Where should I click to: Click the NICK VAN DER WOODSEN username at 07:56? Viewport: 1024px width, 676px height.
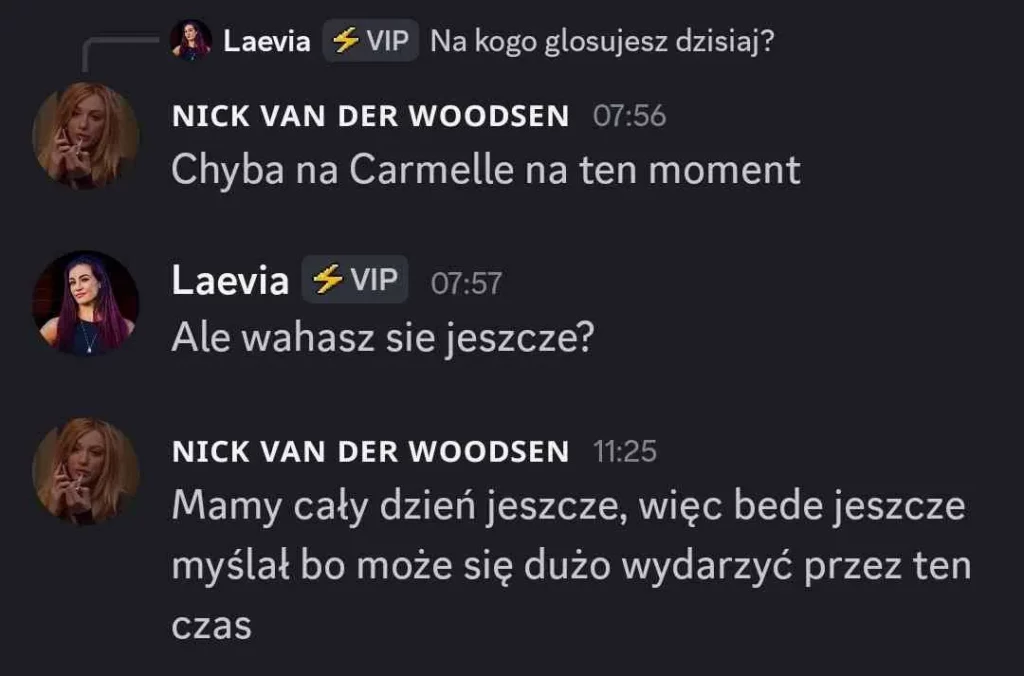point(370,116)
